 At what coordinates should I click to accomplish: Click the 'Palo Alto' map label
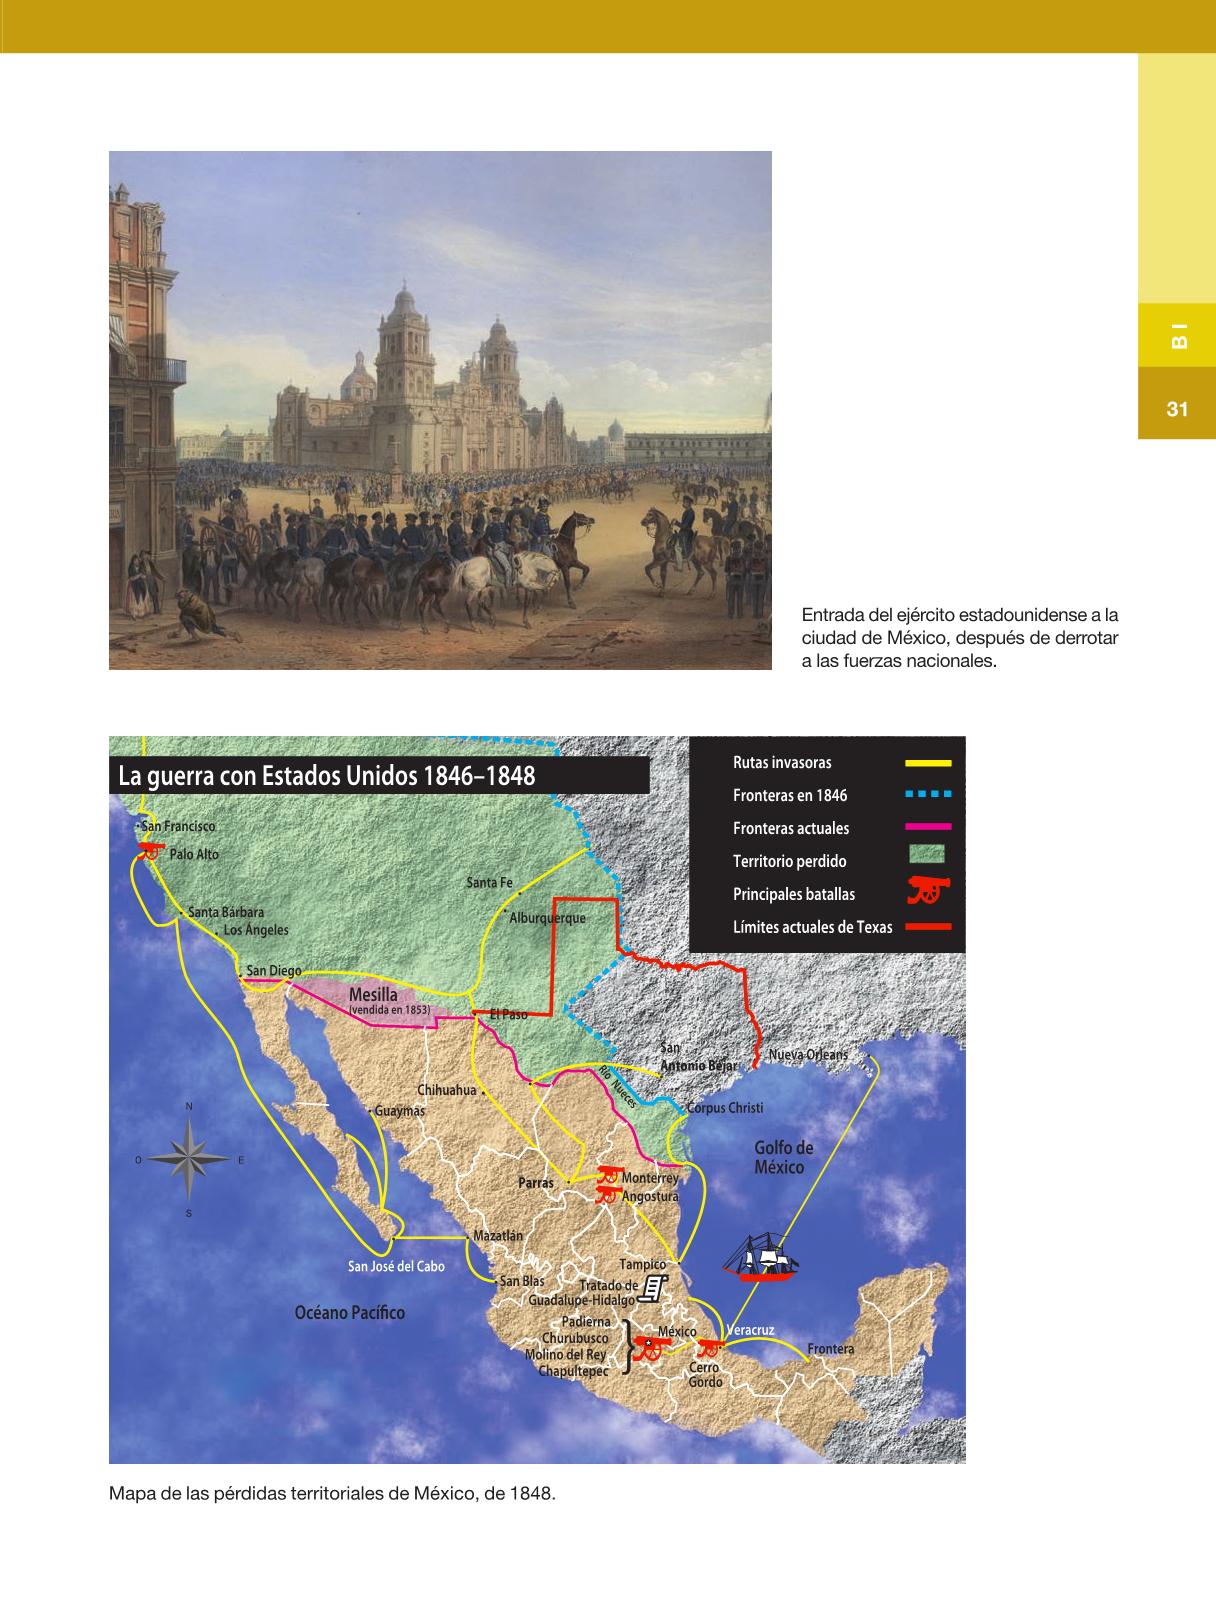194,854
